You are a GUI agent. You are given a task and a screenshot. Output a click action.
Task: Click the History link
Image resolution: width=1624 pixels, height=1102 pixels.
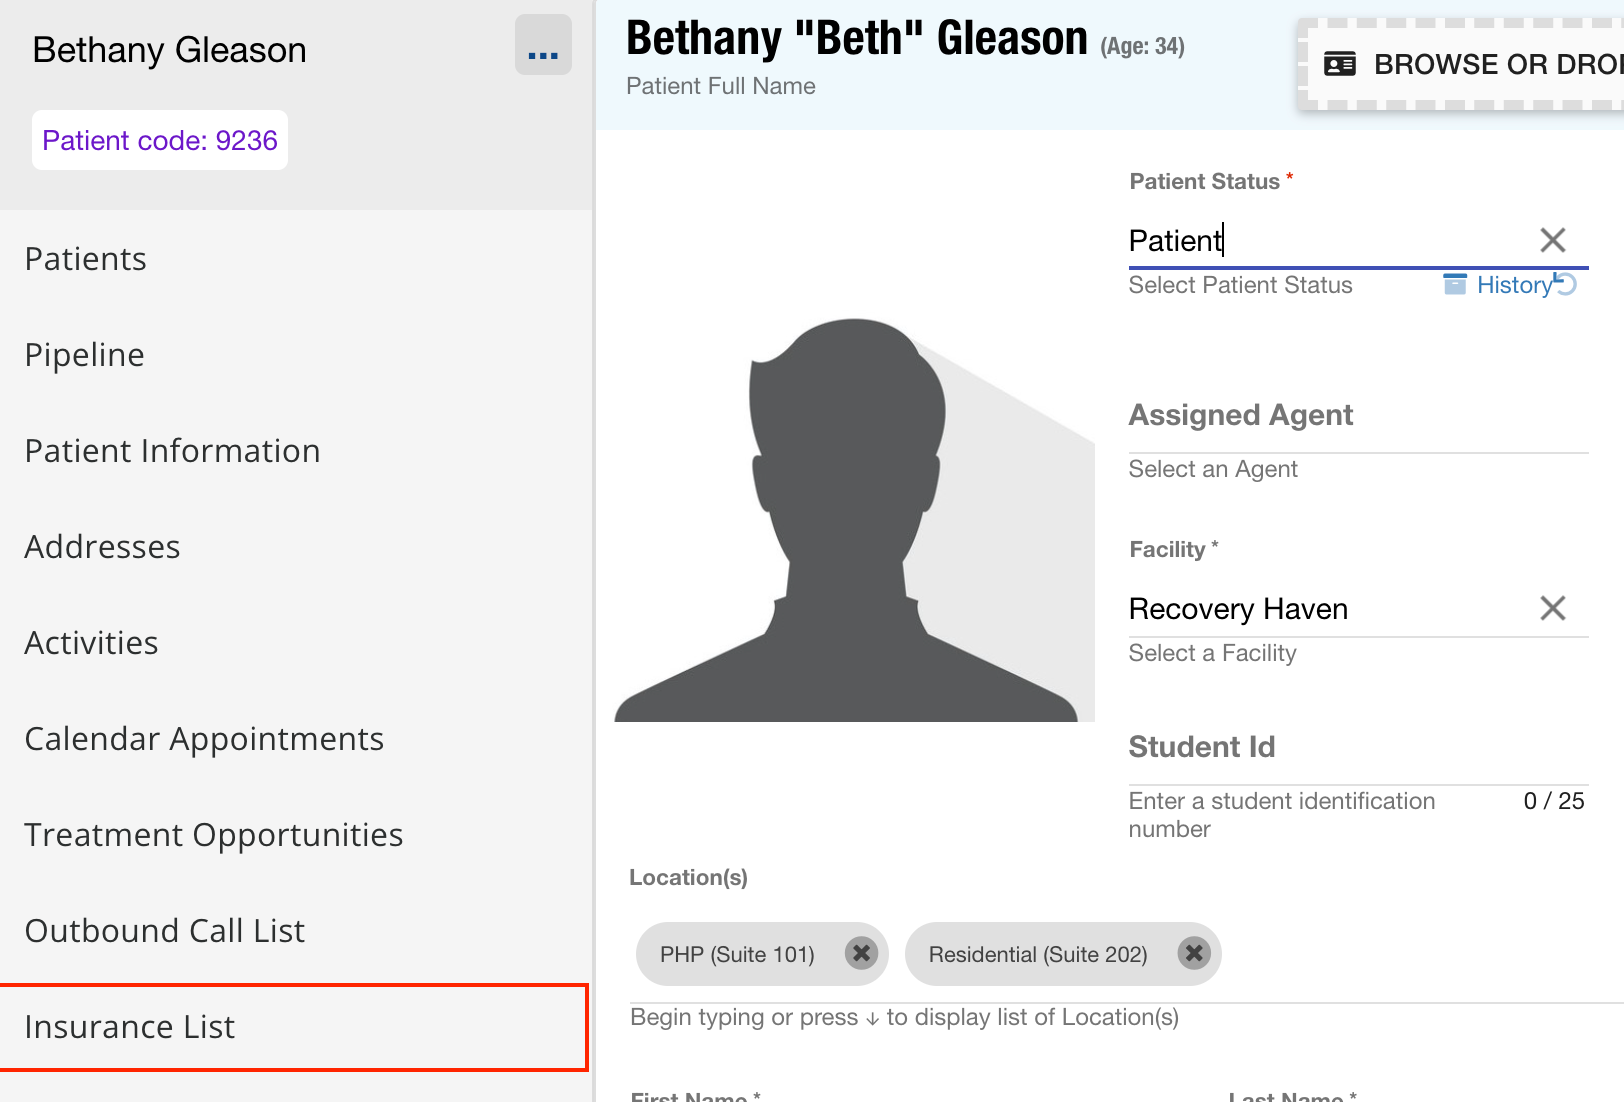pos(1514,285)
